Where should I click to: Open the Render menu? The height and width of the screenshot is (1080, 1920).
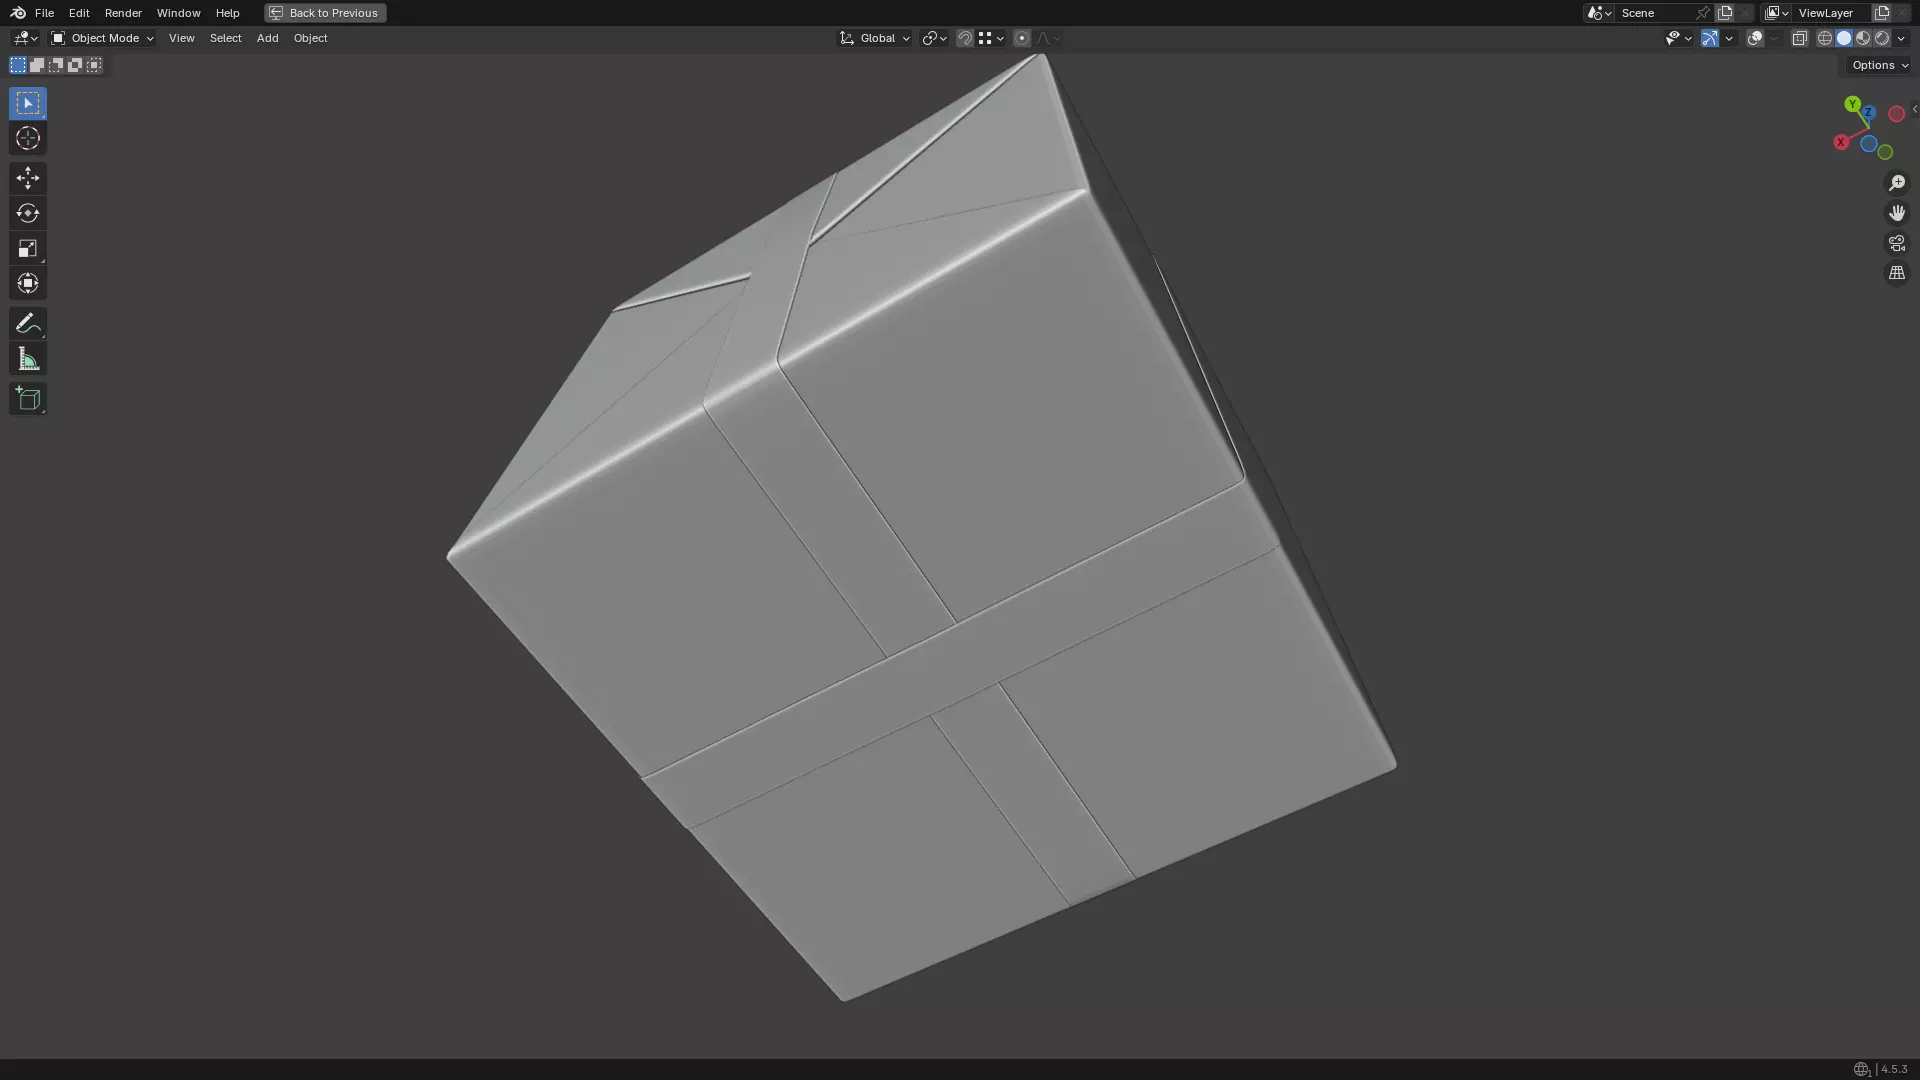[x=123, y=13]
